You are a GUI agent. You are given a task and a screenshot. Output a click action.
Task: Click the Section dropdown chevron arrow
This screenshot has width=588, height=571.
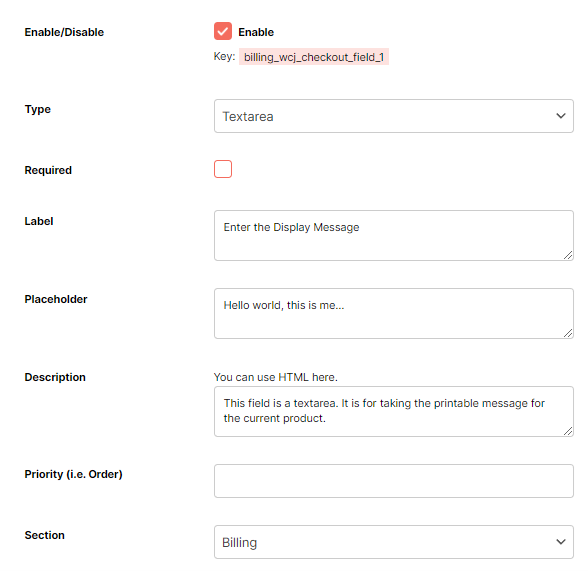561,542
